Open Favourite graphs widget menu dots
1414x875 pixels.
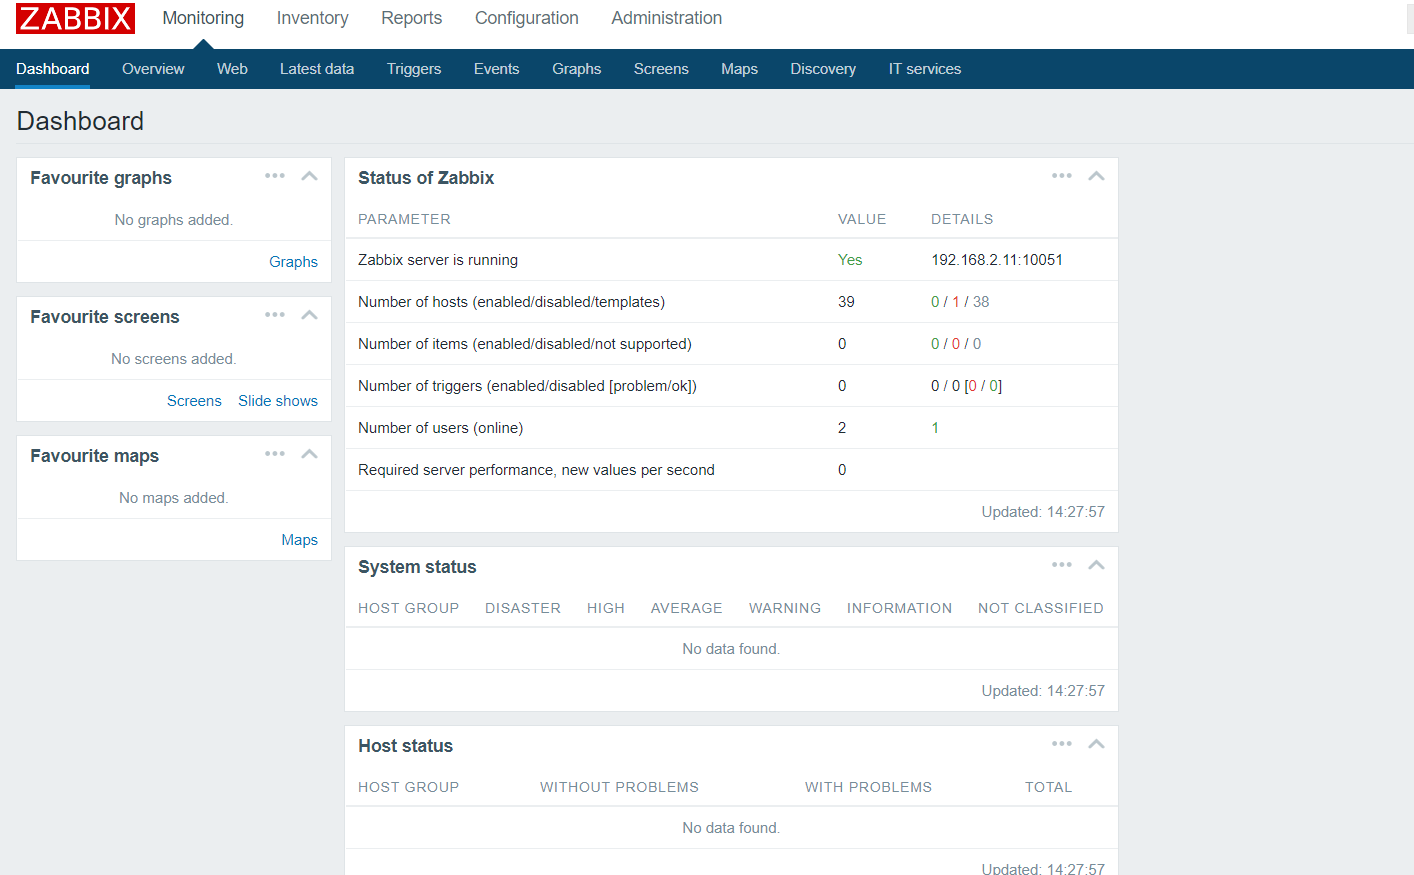[275, 176]
